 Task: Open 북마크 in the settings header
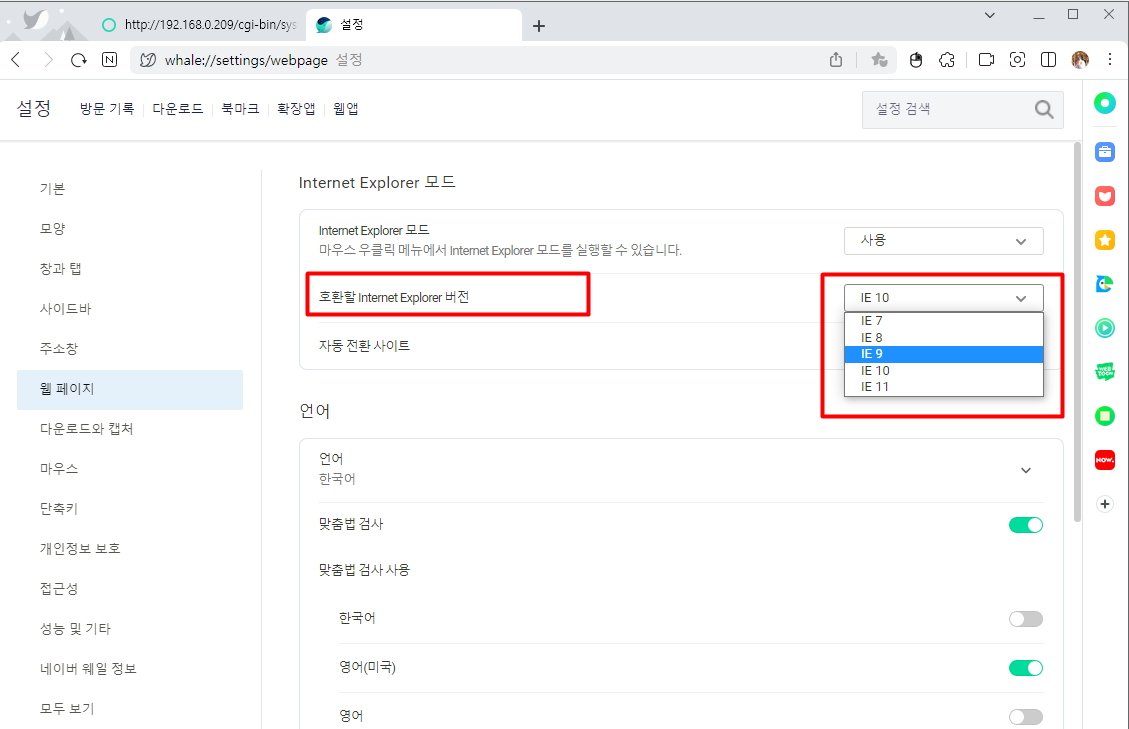point(240,109)
